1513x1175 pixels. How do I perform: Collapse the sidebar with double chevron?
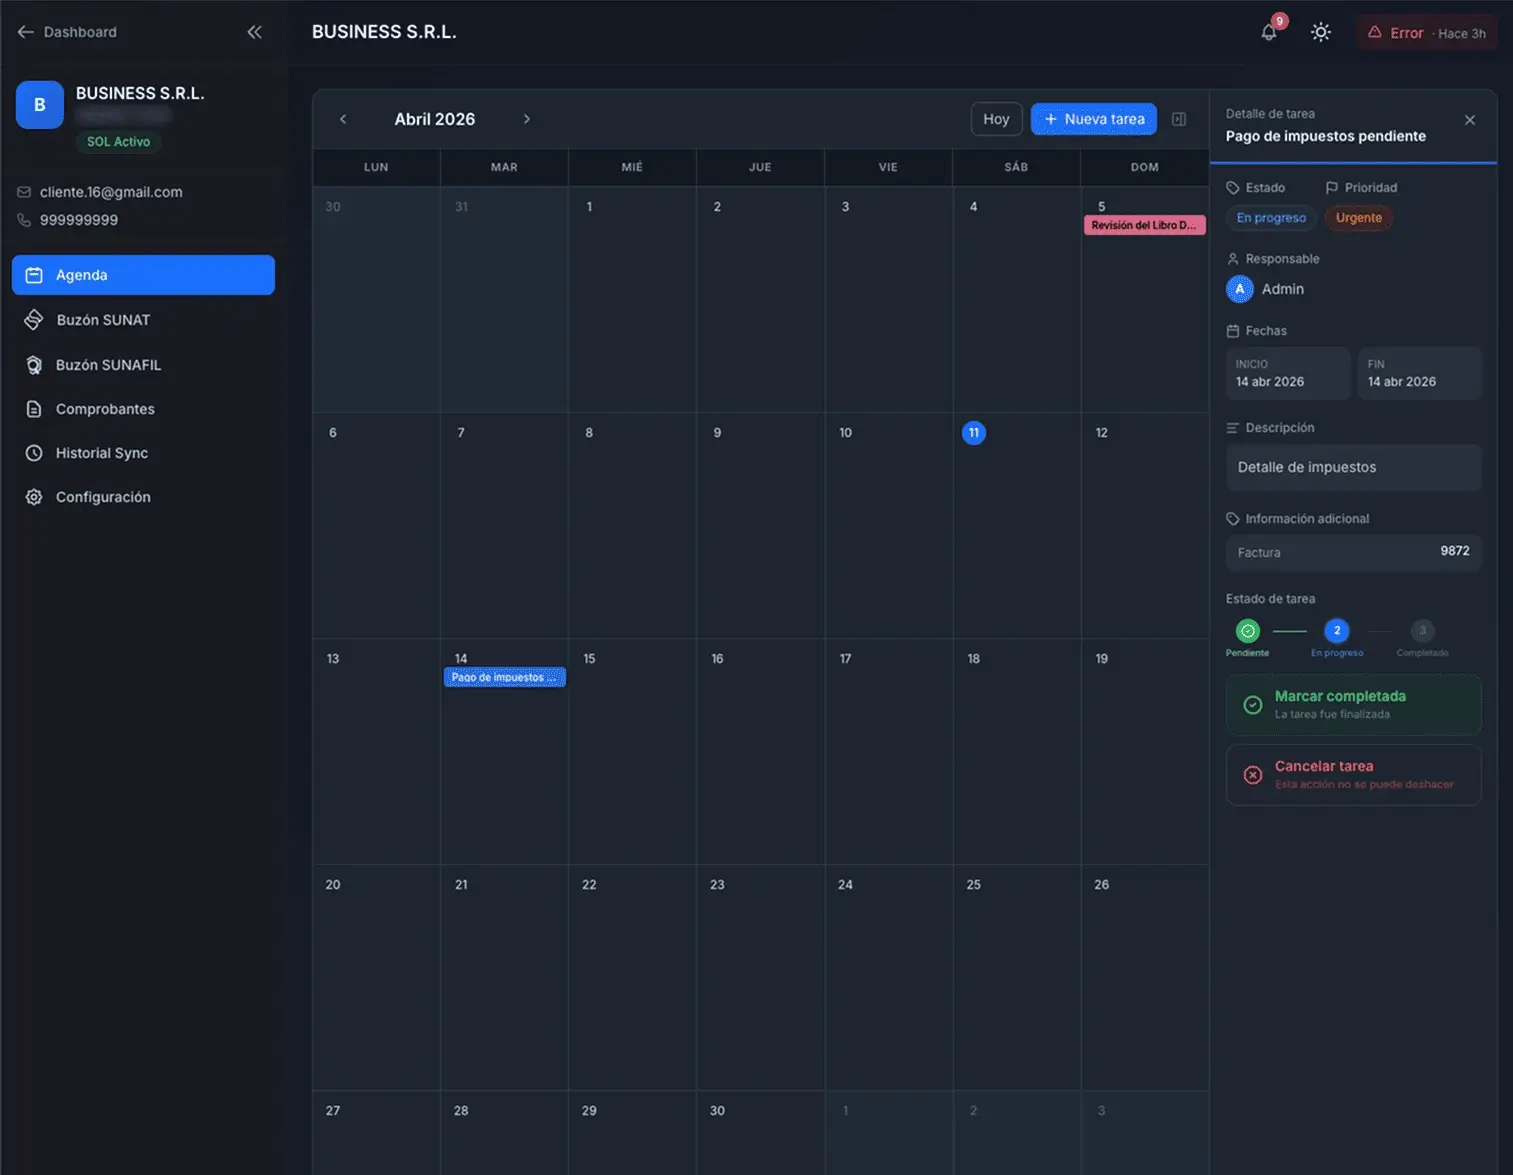[255, 32]
